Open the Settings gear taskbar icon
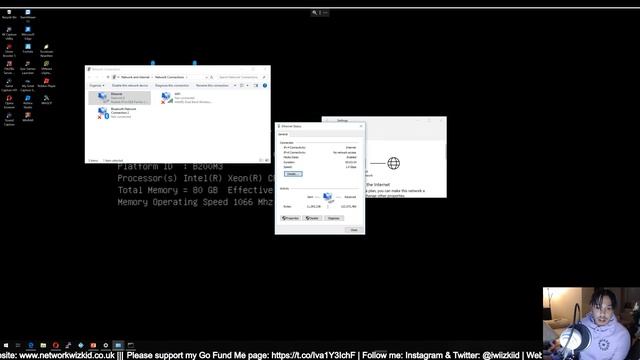The image size is (640, 360). tap(106, 345)
